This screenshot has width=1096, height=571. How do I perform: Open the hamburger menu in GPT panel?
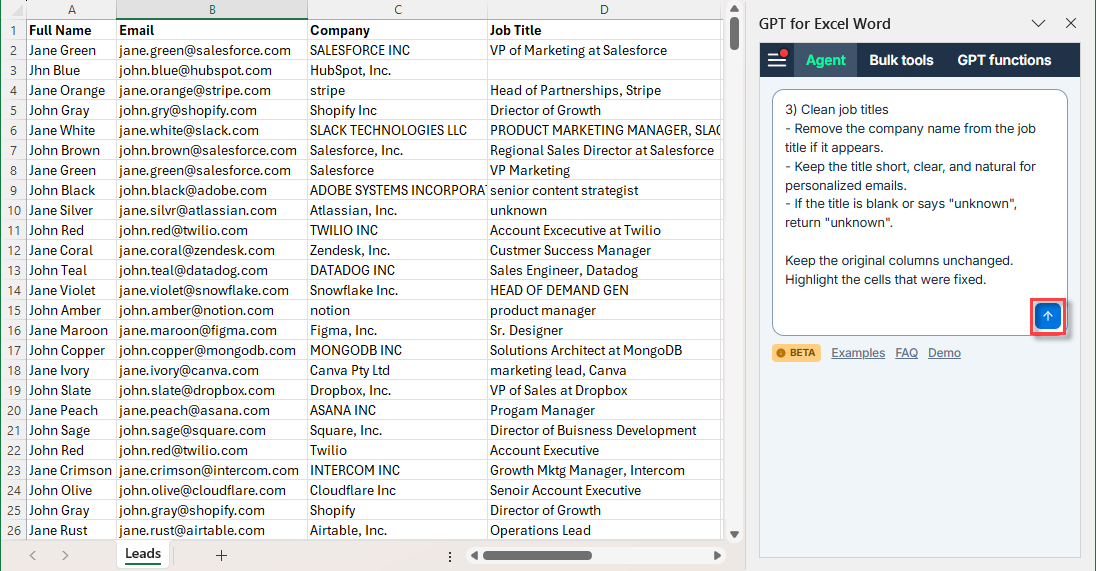(x=777, y=59)
